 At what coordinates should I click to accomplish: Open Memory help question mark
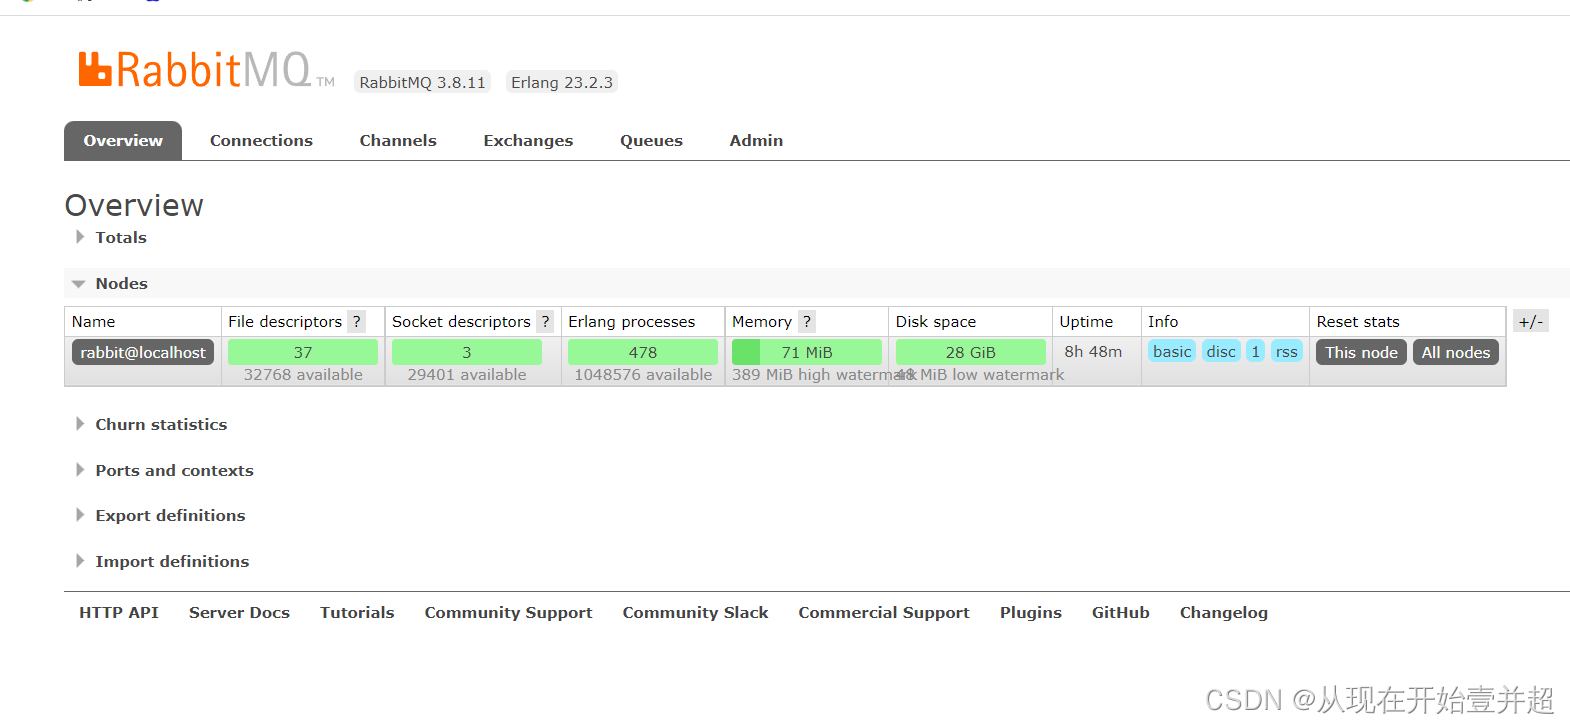pos(807,321)
